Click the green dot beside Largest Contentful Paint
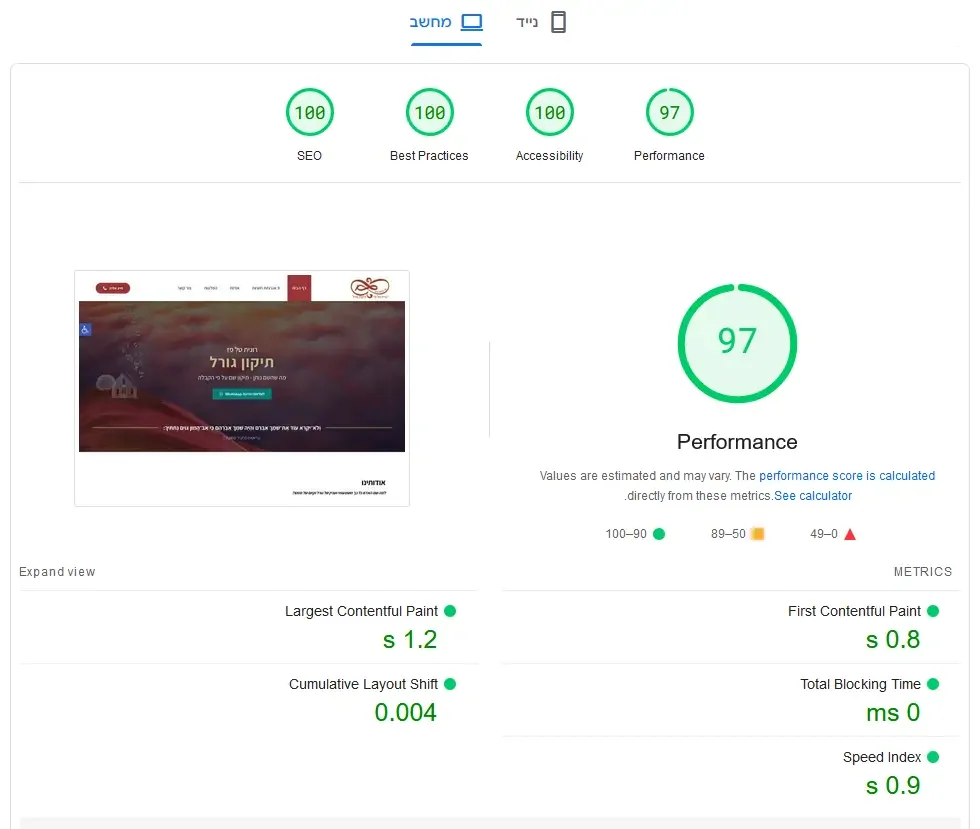The width and height of the screenshot is (980, 829). coord(450,611)
